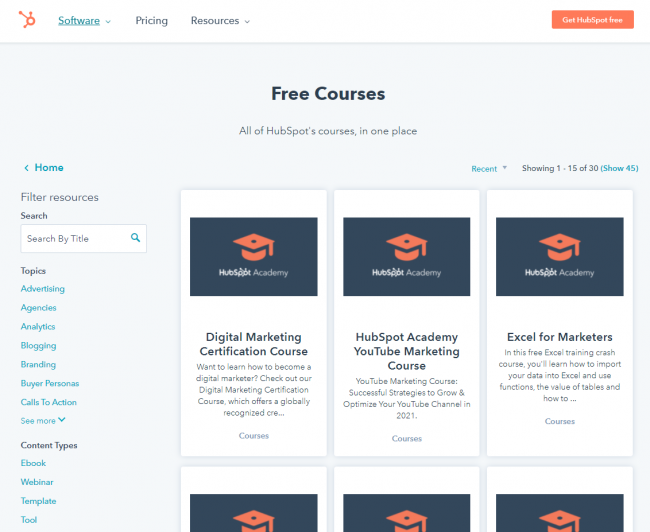
Task: Click Courses tag under Excel for Marketers
Action: (x=560, y=421)
